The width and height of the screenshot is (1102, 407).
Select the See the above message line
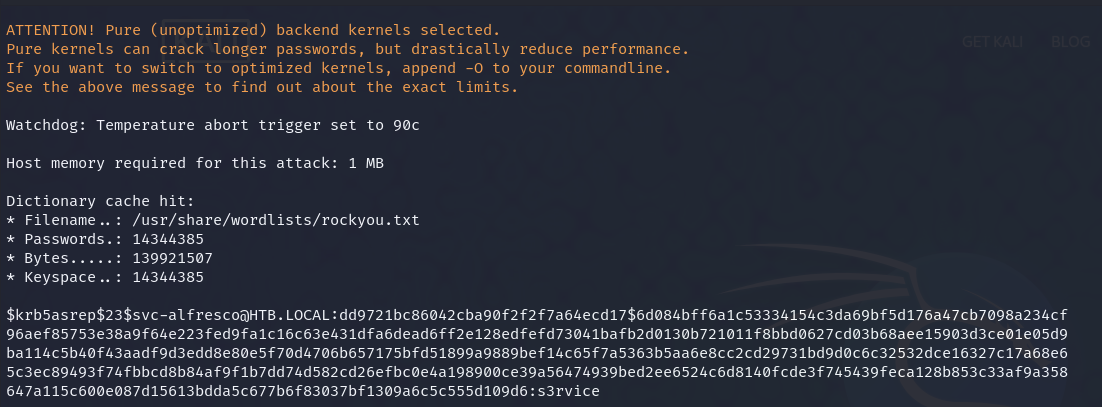(x=262, y=87)
